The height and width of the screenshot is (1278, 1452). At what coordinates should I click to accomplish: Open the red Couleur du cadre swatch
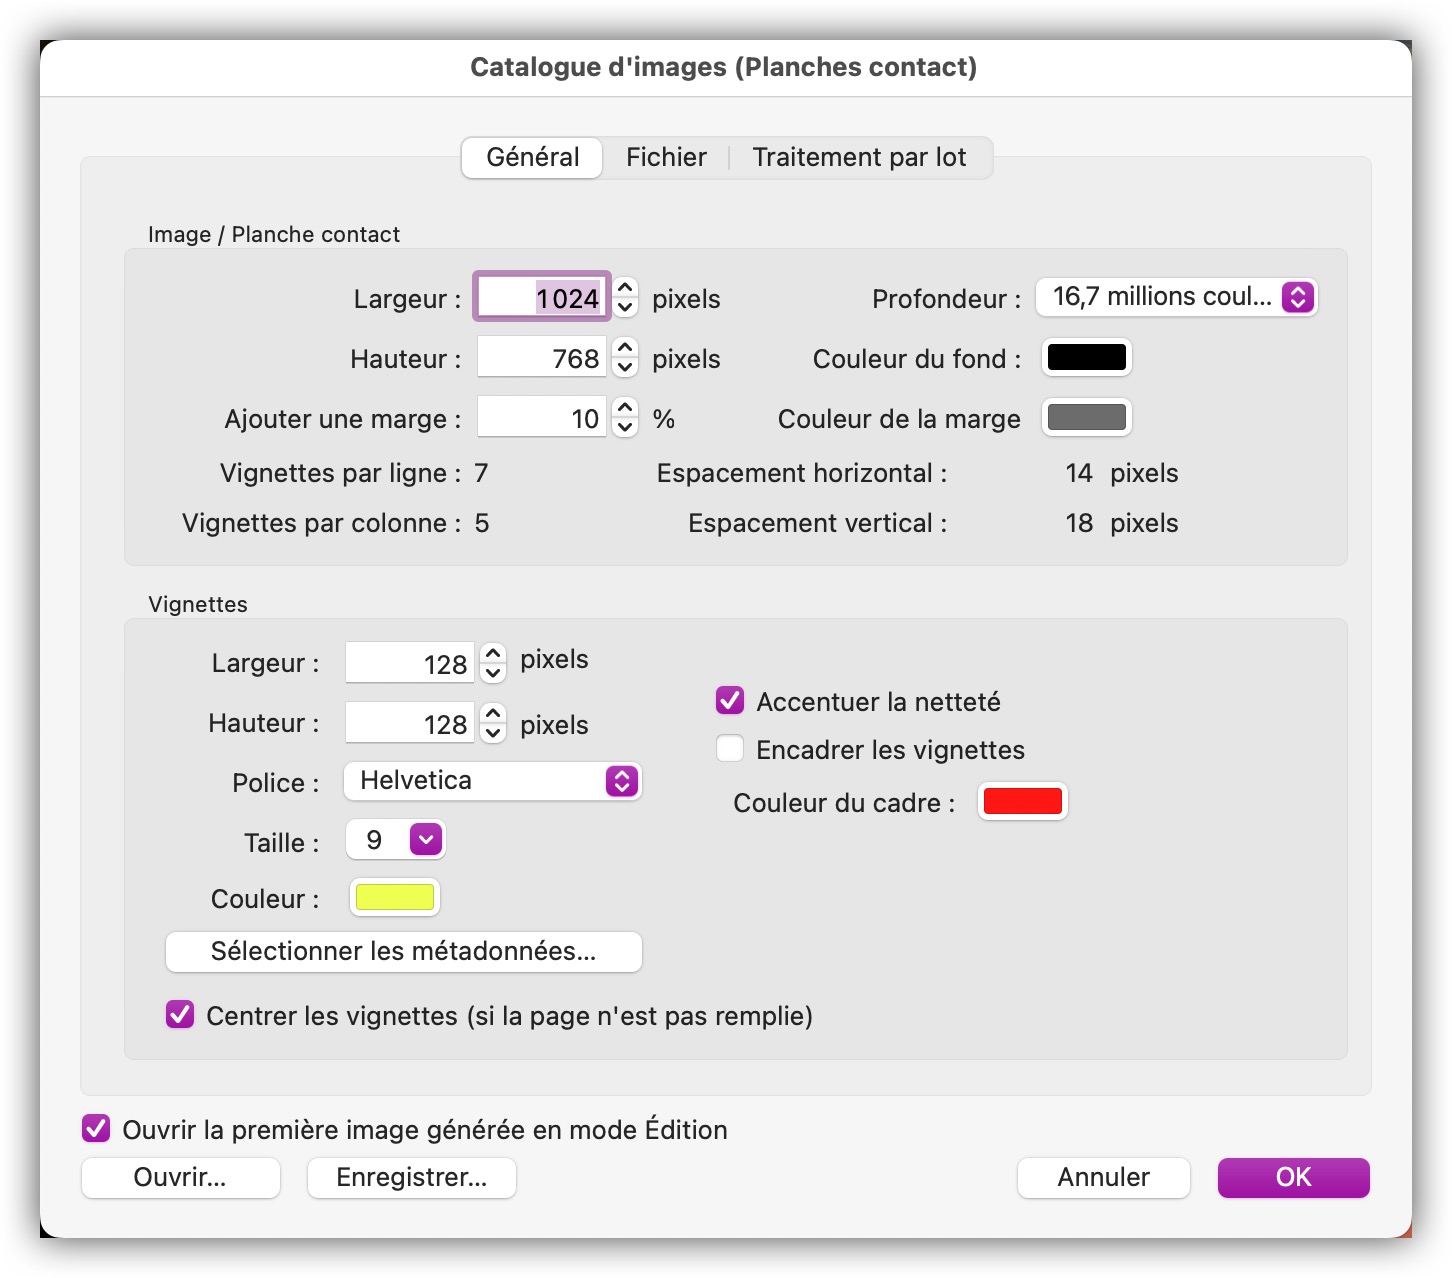[x=1022, y=801]
